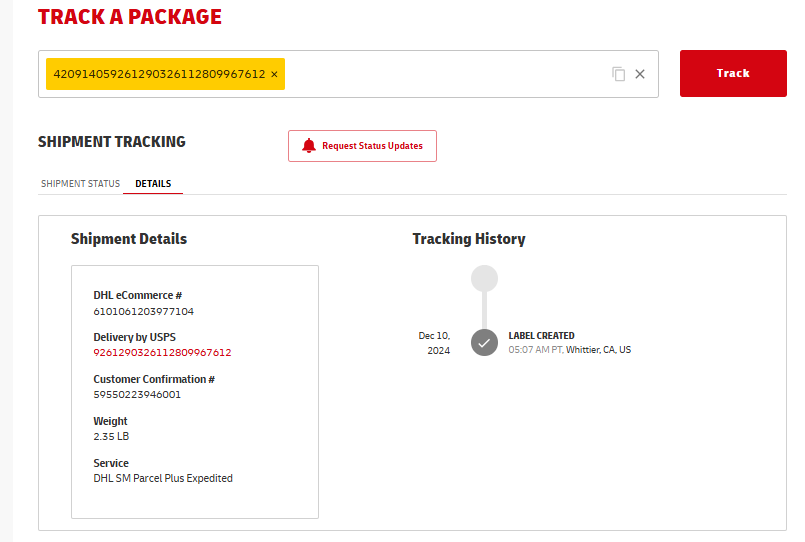The image size is (805, 542).
Task: Click the Customer Confirmation # label
Action: click(x=154, y=379)
